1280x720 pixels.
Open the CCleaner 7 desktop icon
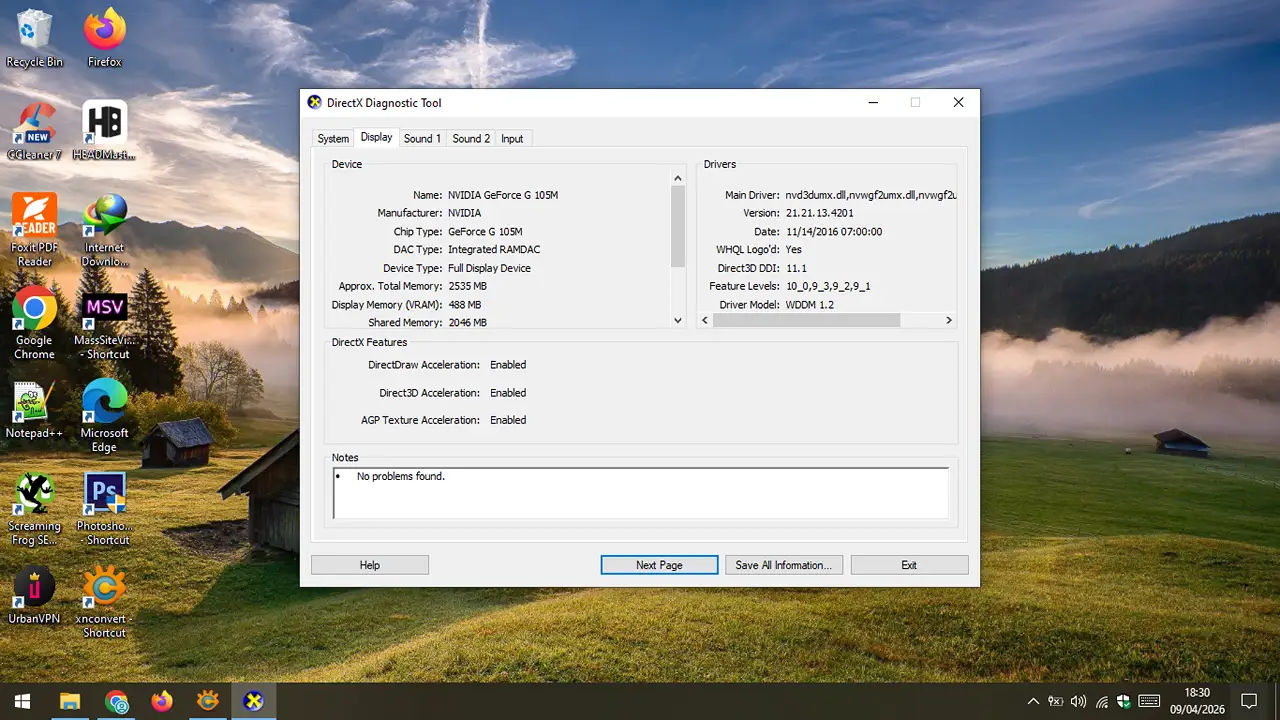tap(34, 131)
